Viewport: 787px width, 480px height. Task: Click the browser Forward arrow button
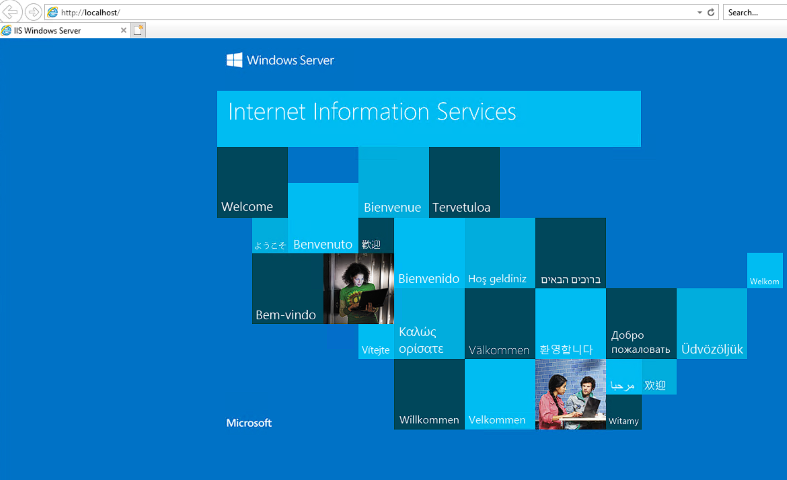pos(33,12)
